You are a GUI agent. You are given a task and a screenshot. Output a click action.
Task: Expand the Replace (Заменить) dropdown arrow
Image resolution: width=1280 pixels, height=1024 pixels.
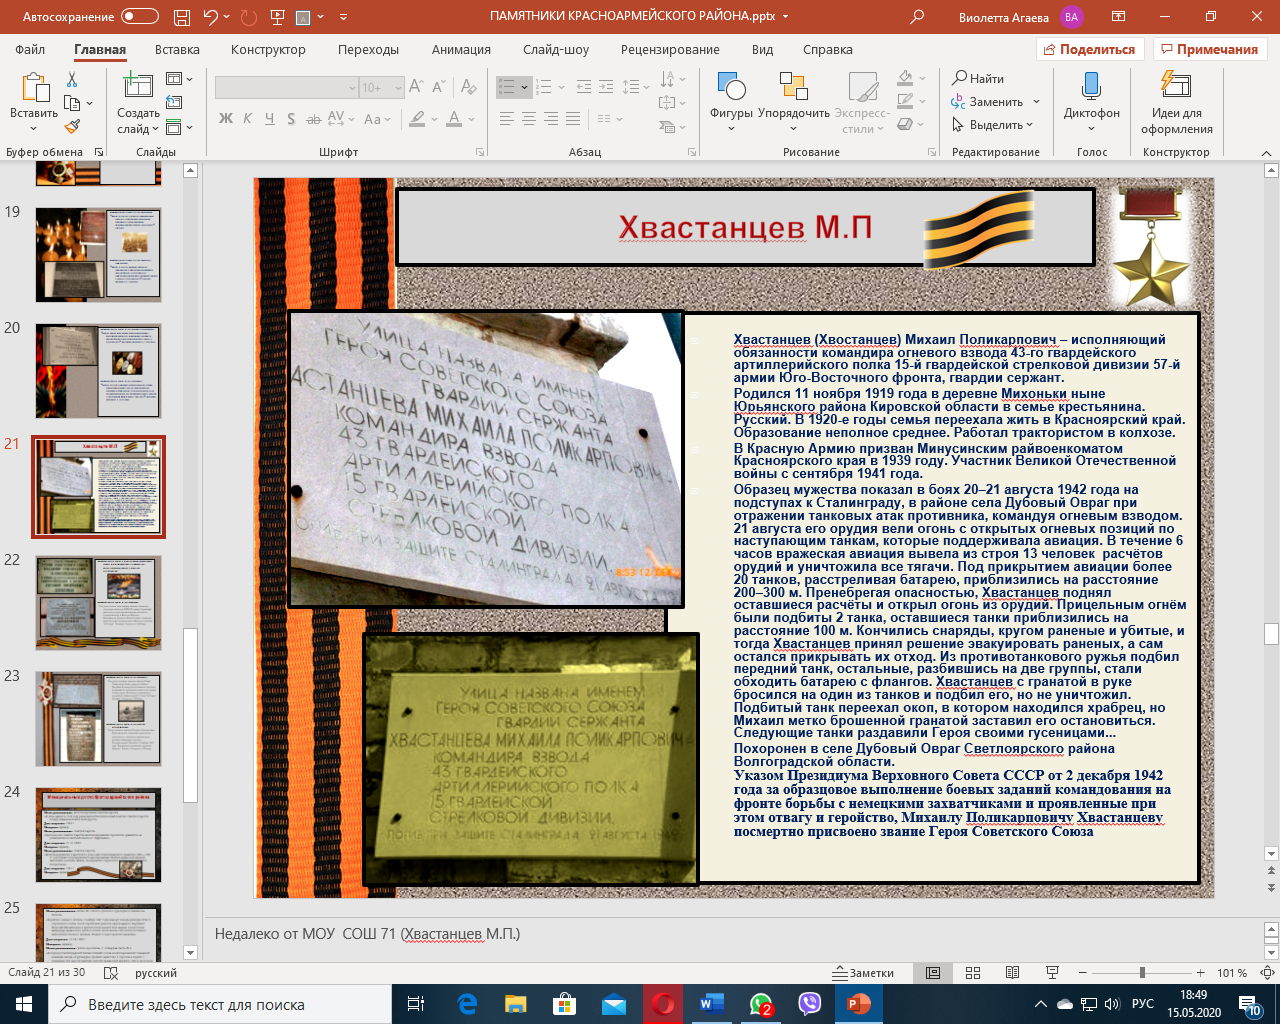click(x=1036, y=102)
